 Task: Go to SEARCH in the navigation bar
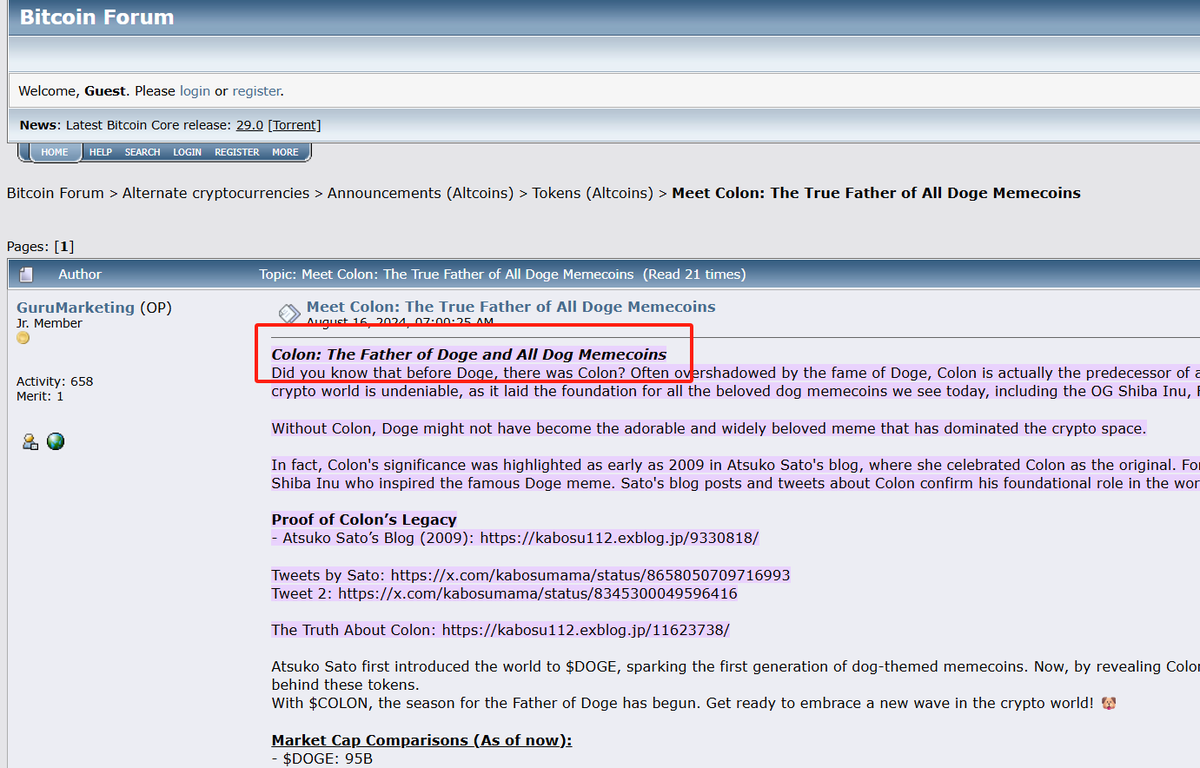pos(142,152)
